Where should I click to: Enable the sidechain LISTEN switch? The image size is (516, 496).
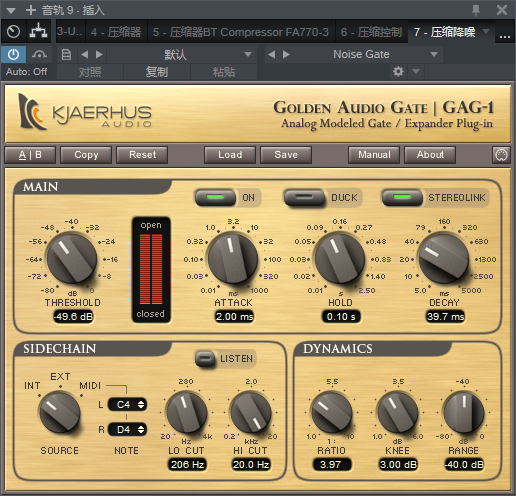pyautogui.click(x=205, y=359)
